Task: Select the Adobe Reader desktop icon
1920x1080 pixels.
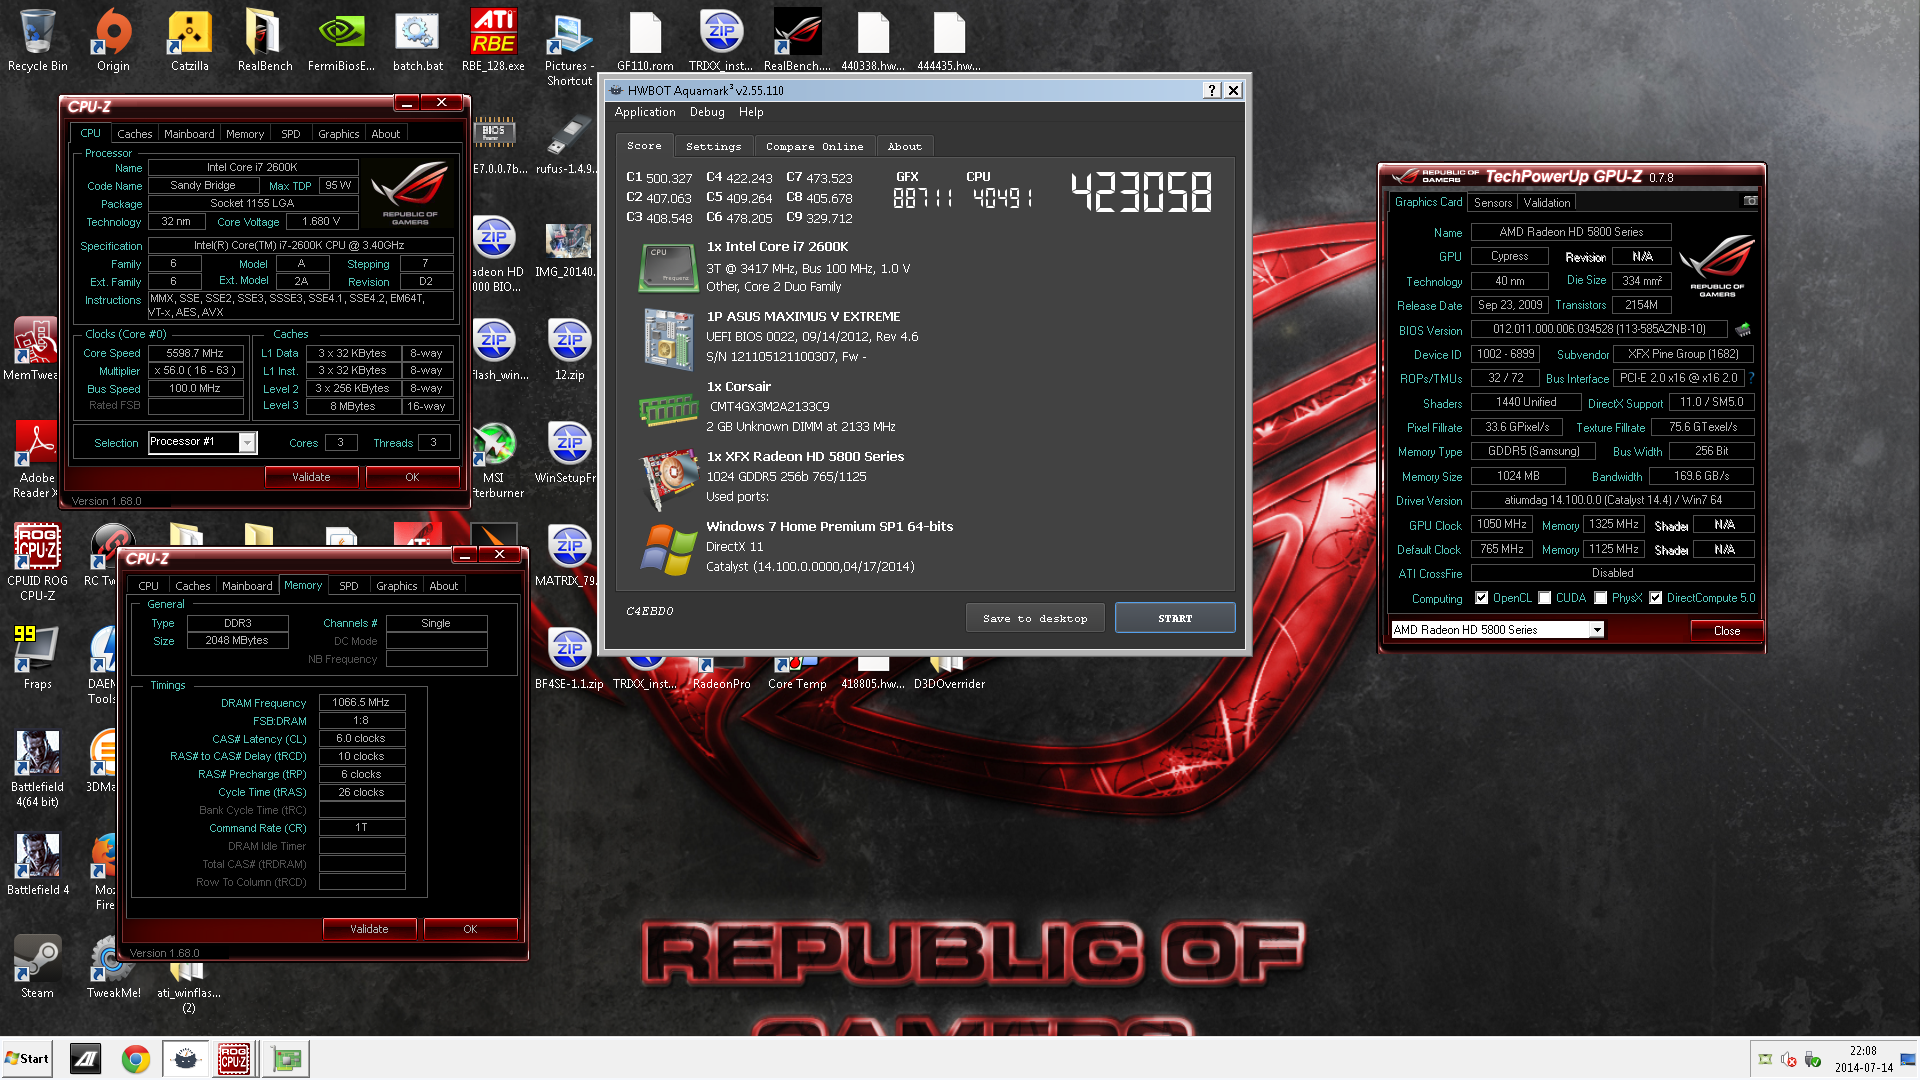Action: click(x=37, y=458)
